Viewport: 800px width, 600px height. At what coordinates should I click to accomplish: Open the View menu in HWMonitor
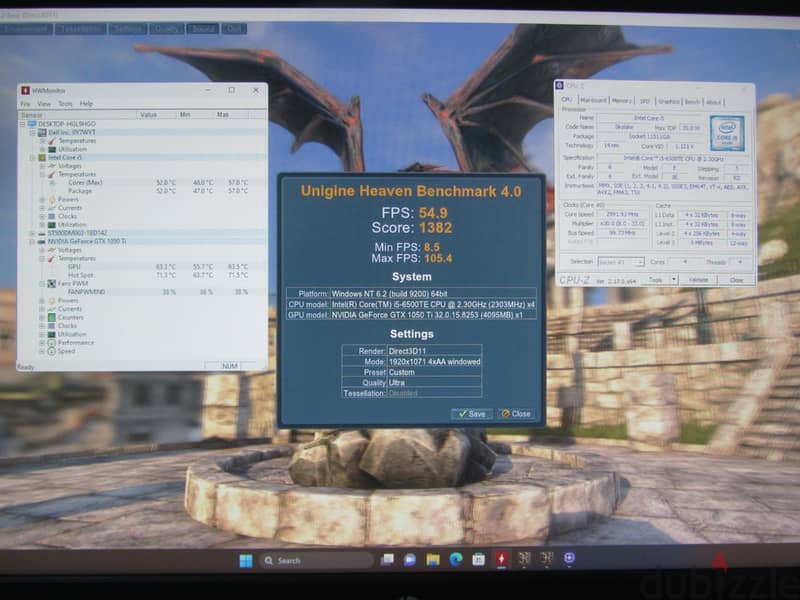click(44, 104)
